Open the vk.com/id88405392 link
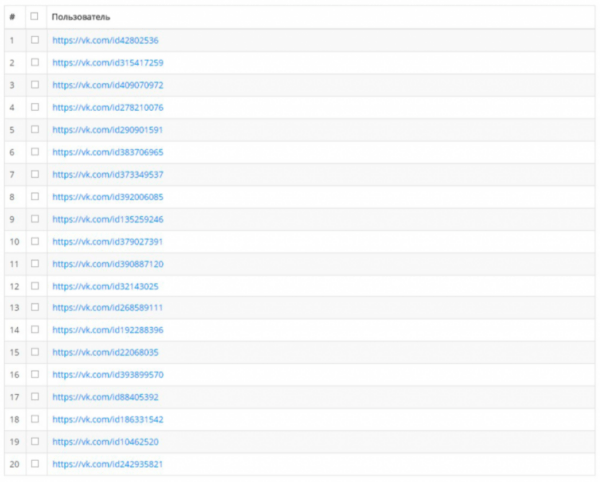Screen dimensions: 600x482 pos(105,397)
